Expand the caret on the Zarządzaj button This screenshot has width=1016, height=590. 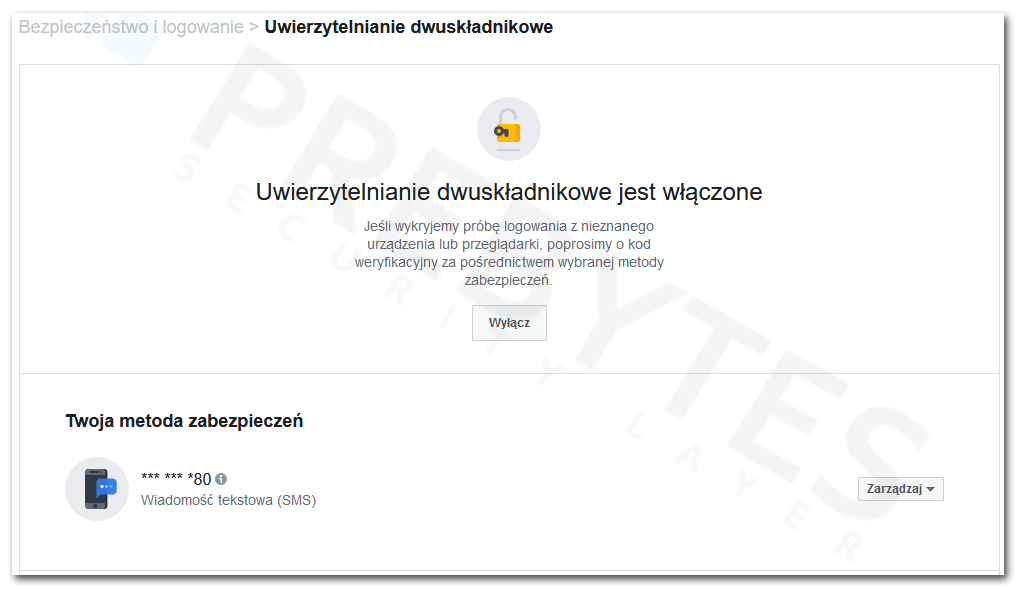click(933, 489)
